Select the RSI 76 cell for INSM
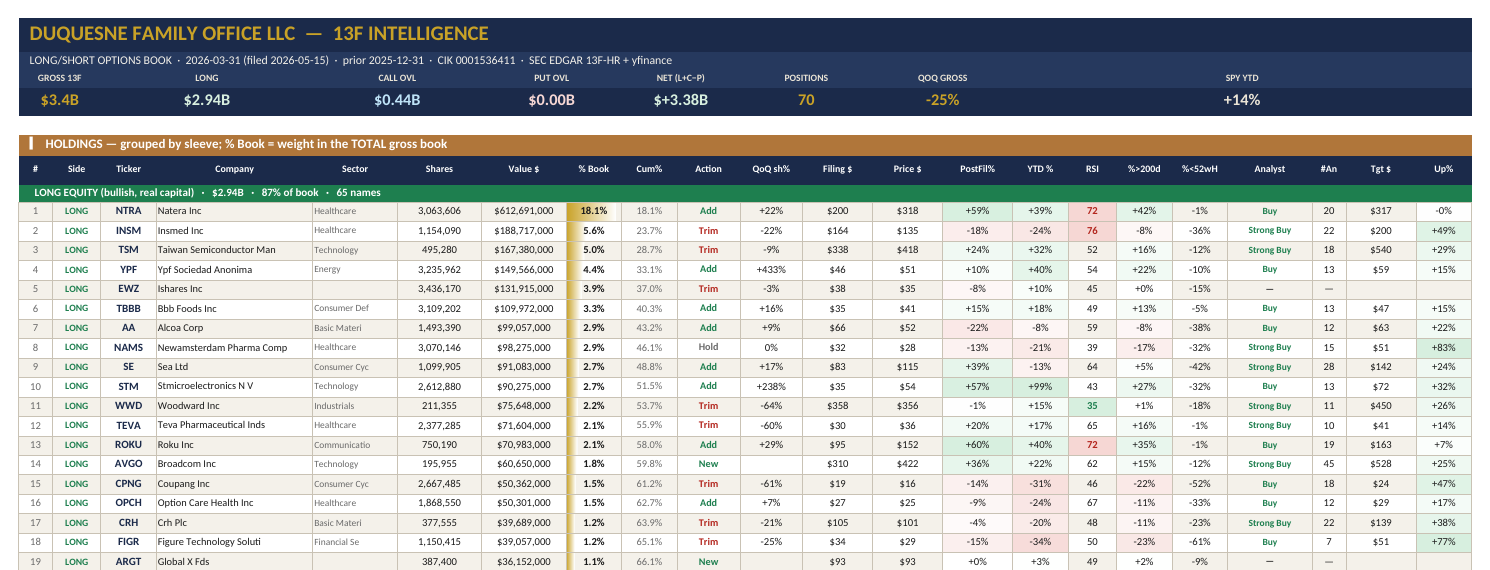Screen dimensions: 1490x570 pyautogui.click(x=1092, y=230)
